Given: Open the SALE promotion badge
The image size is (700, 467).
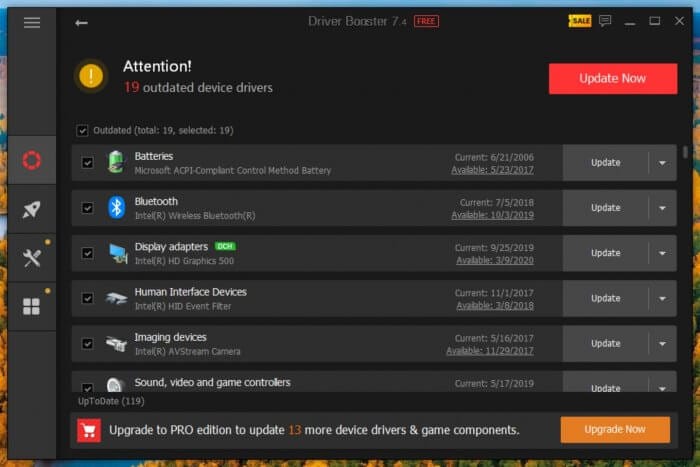Looking at the screenshot, I should click(579, 21).
